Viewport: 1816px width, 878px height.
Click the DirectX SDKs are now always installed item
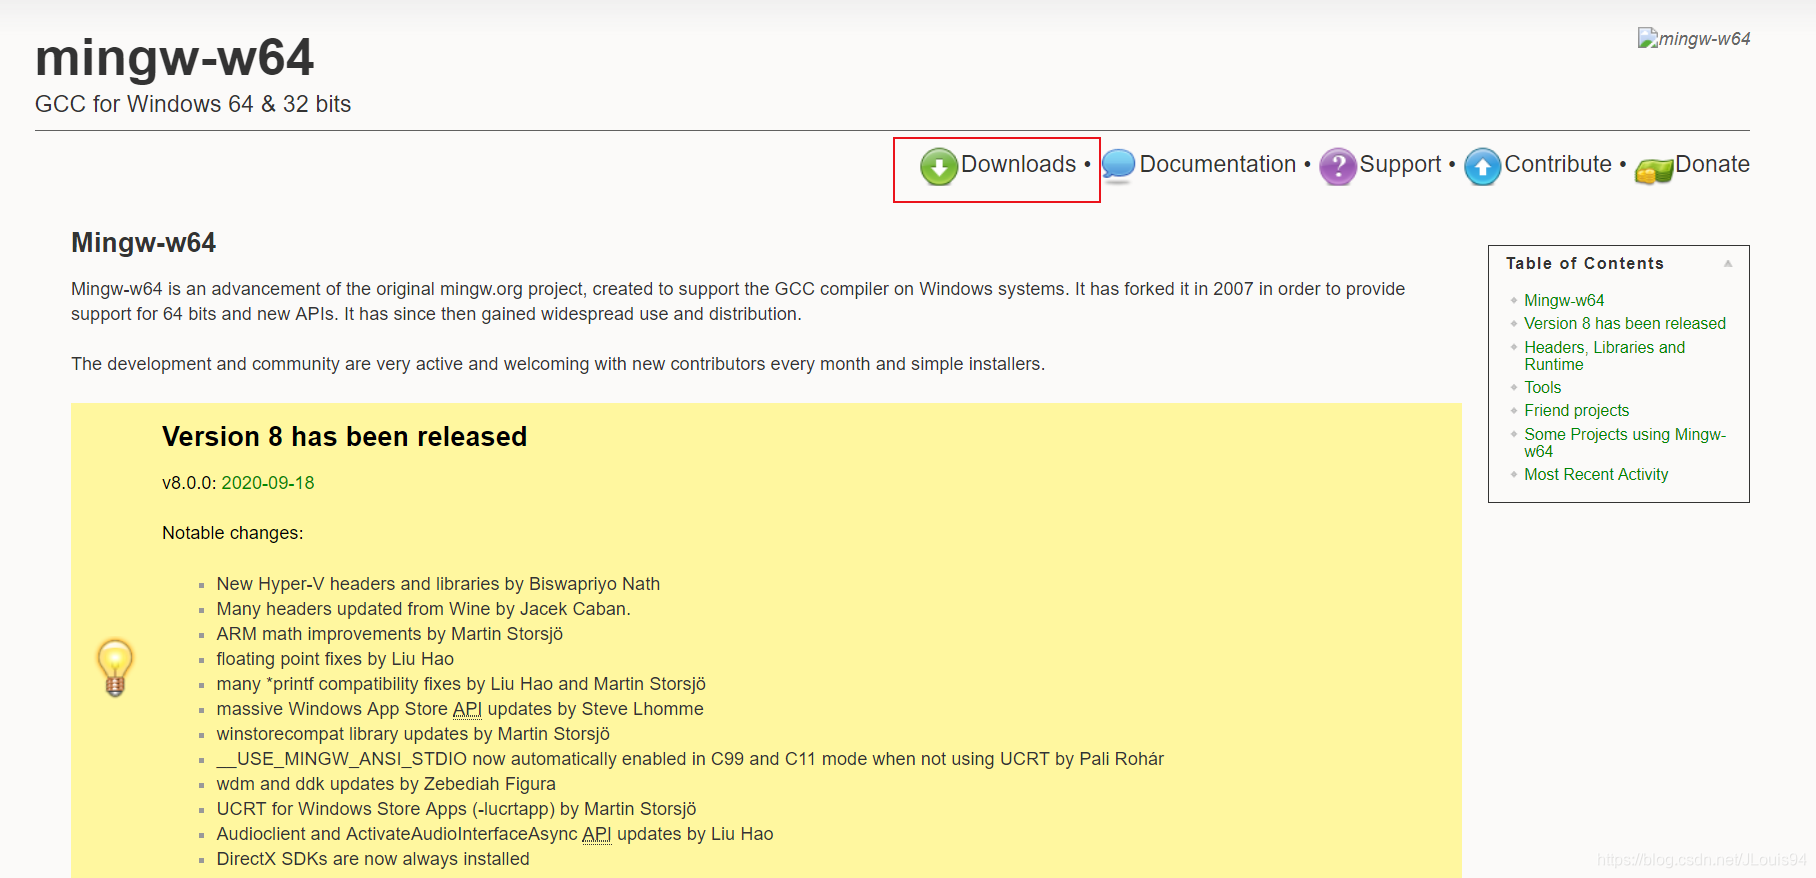click(373, 859)
